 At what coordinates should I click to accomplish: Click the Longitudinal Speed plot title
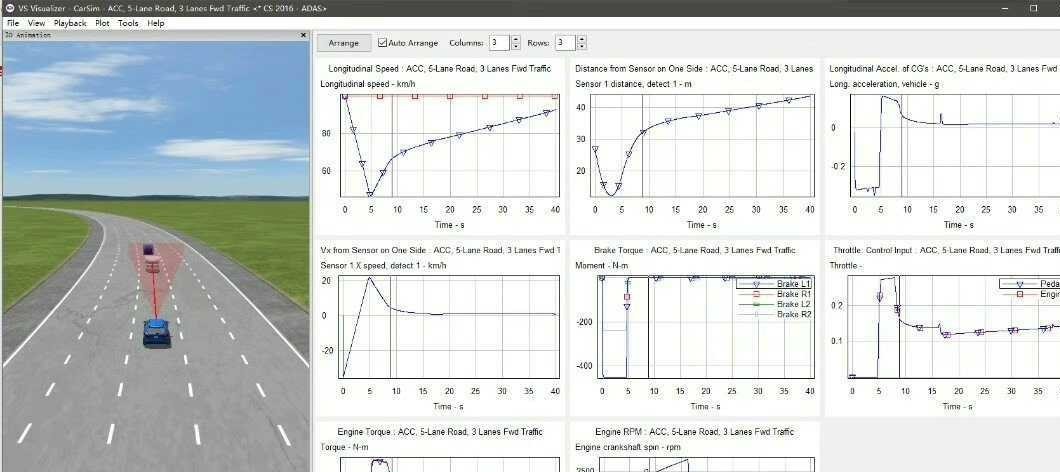pyautogui.click(x=439, y=69)
